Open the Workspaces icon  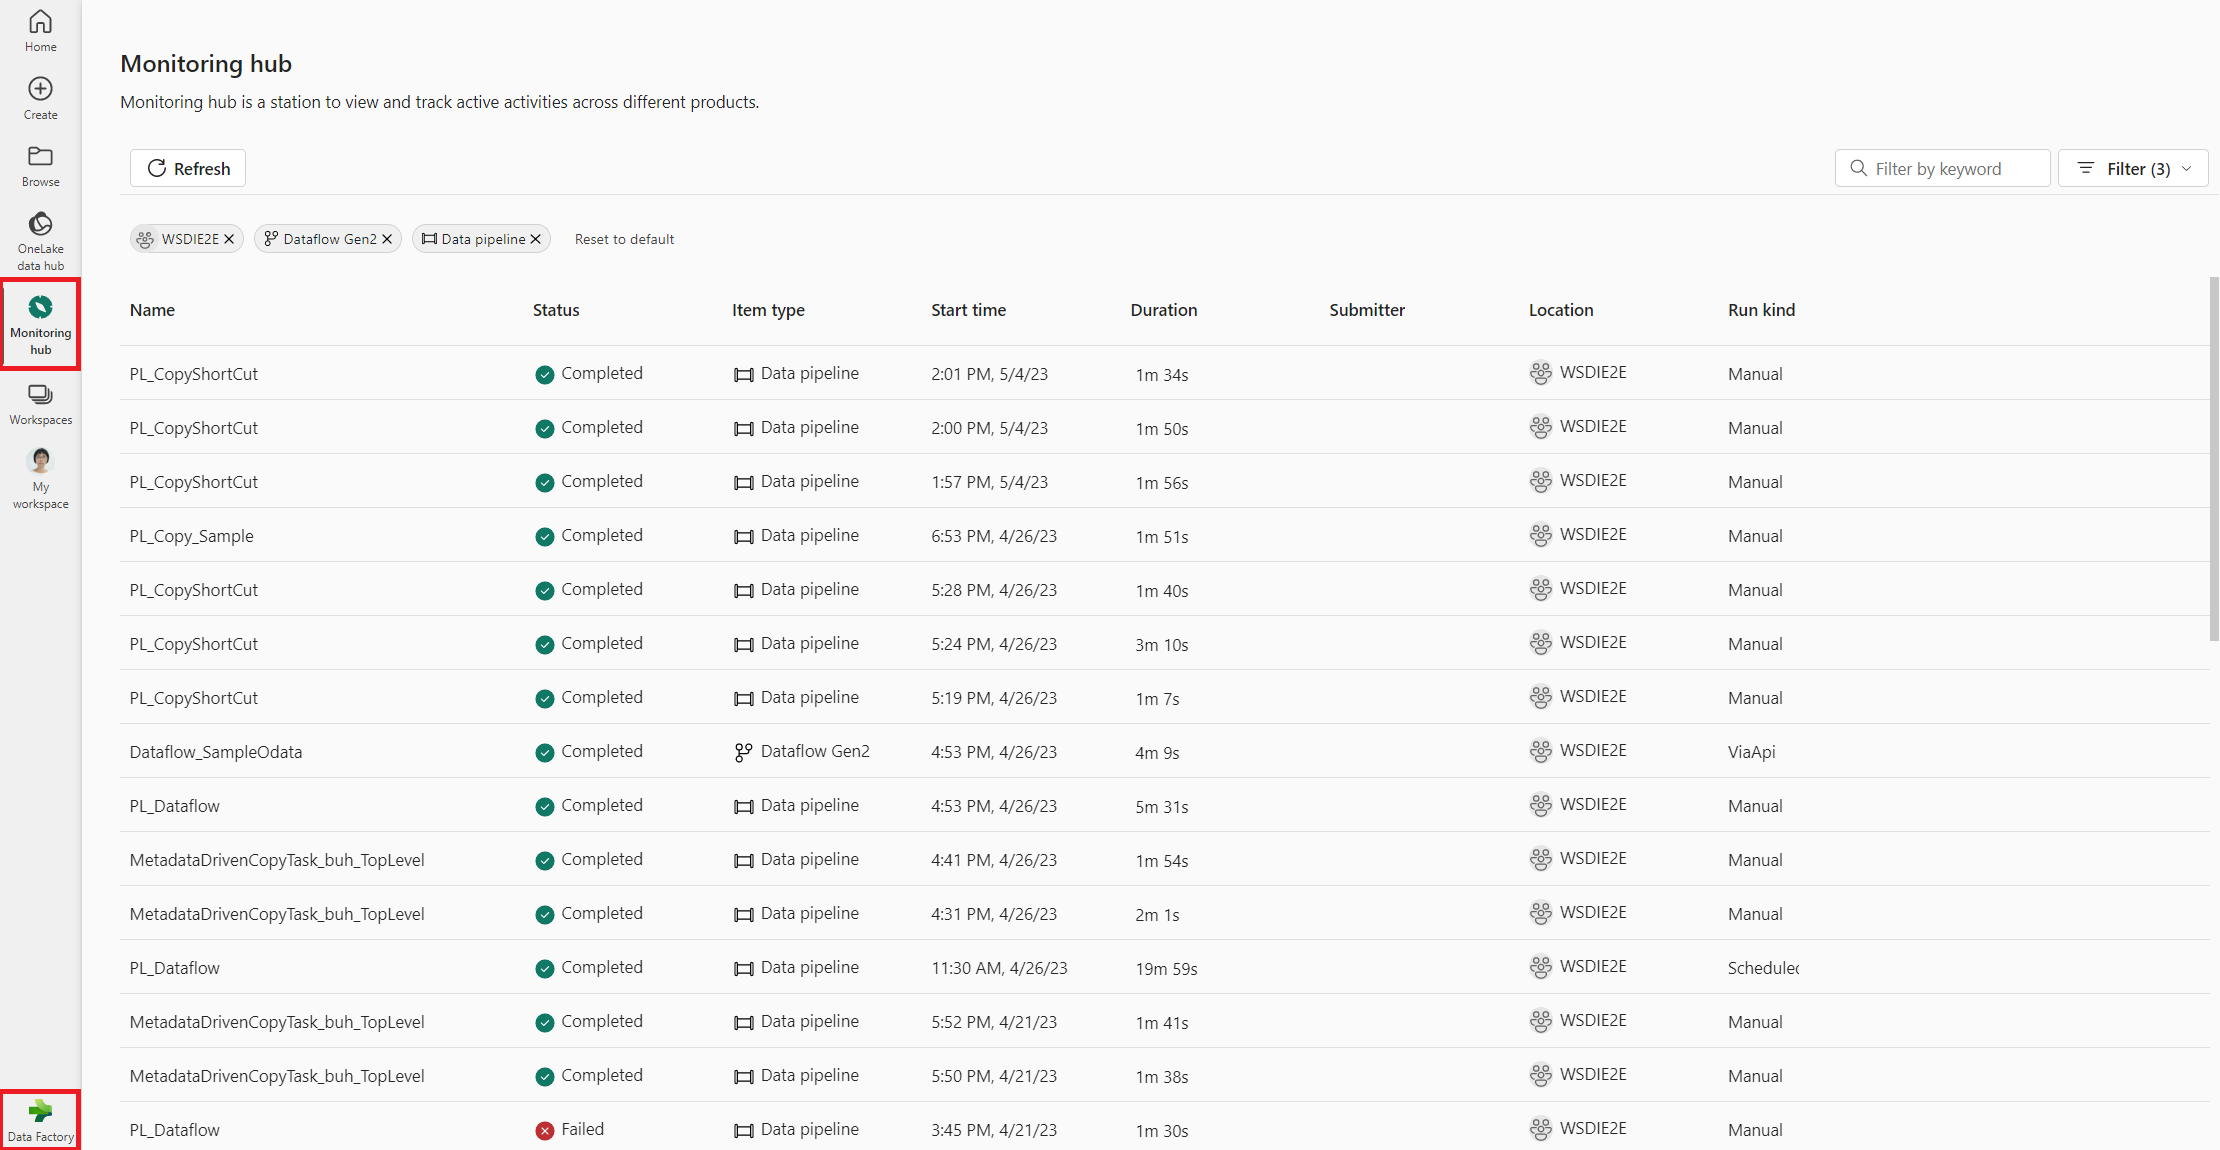click(x=40, y=403)
